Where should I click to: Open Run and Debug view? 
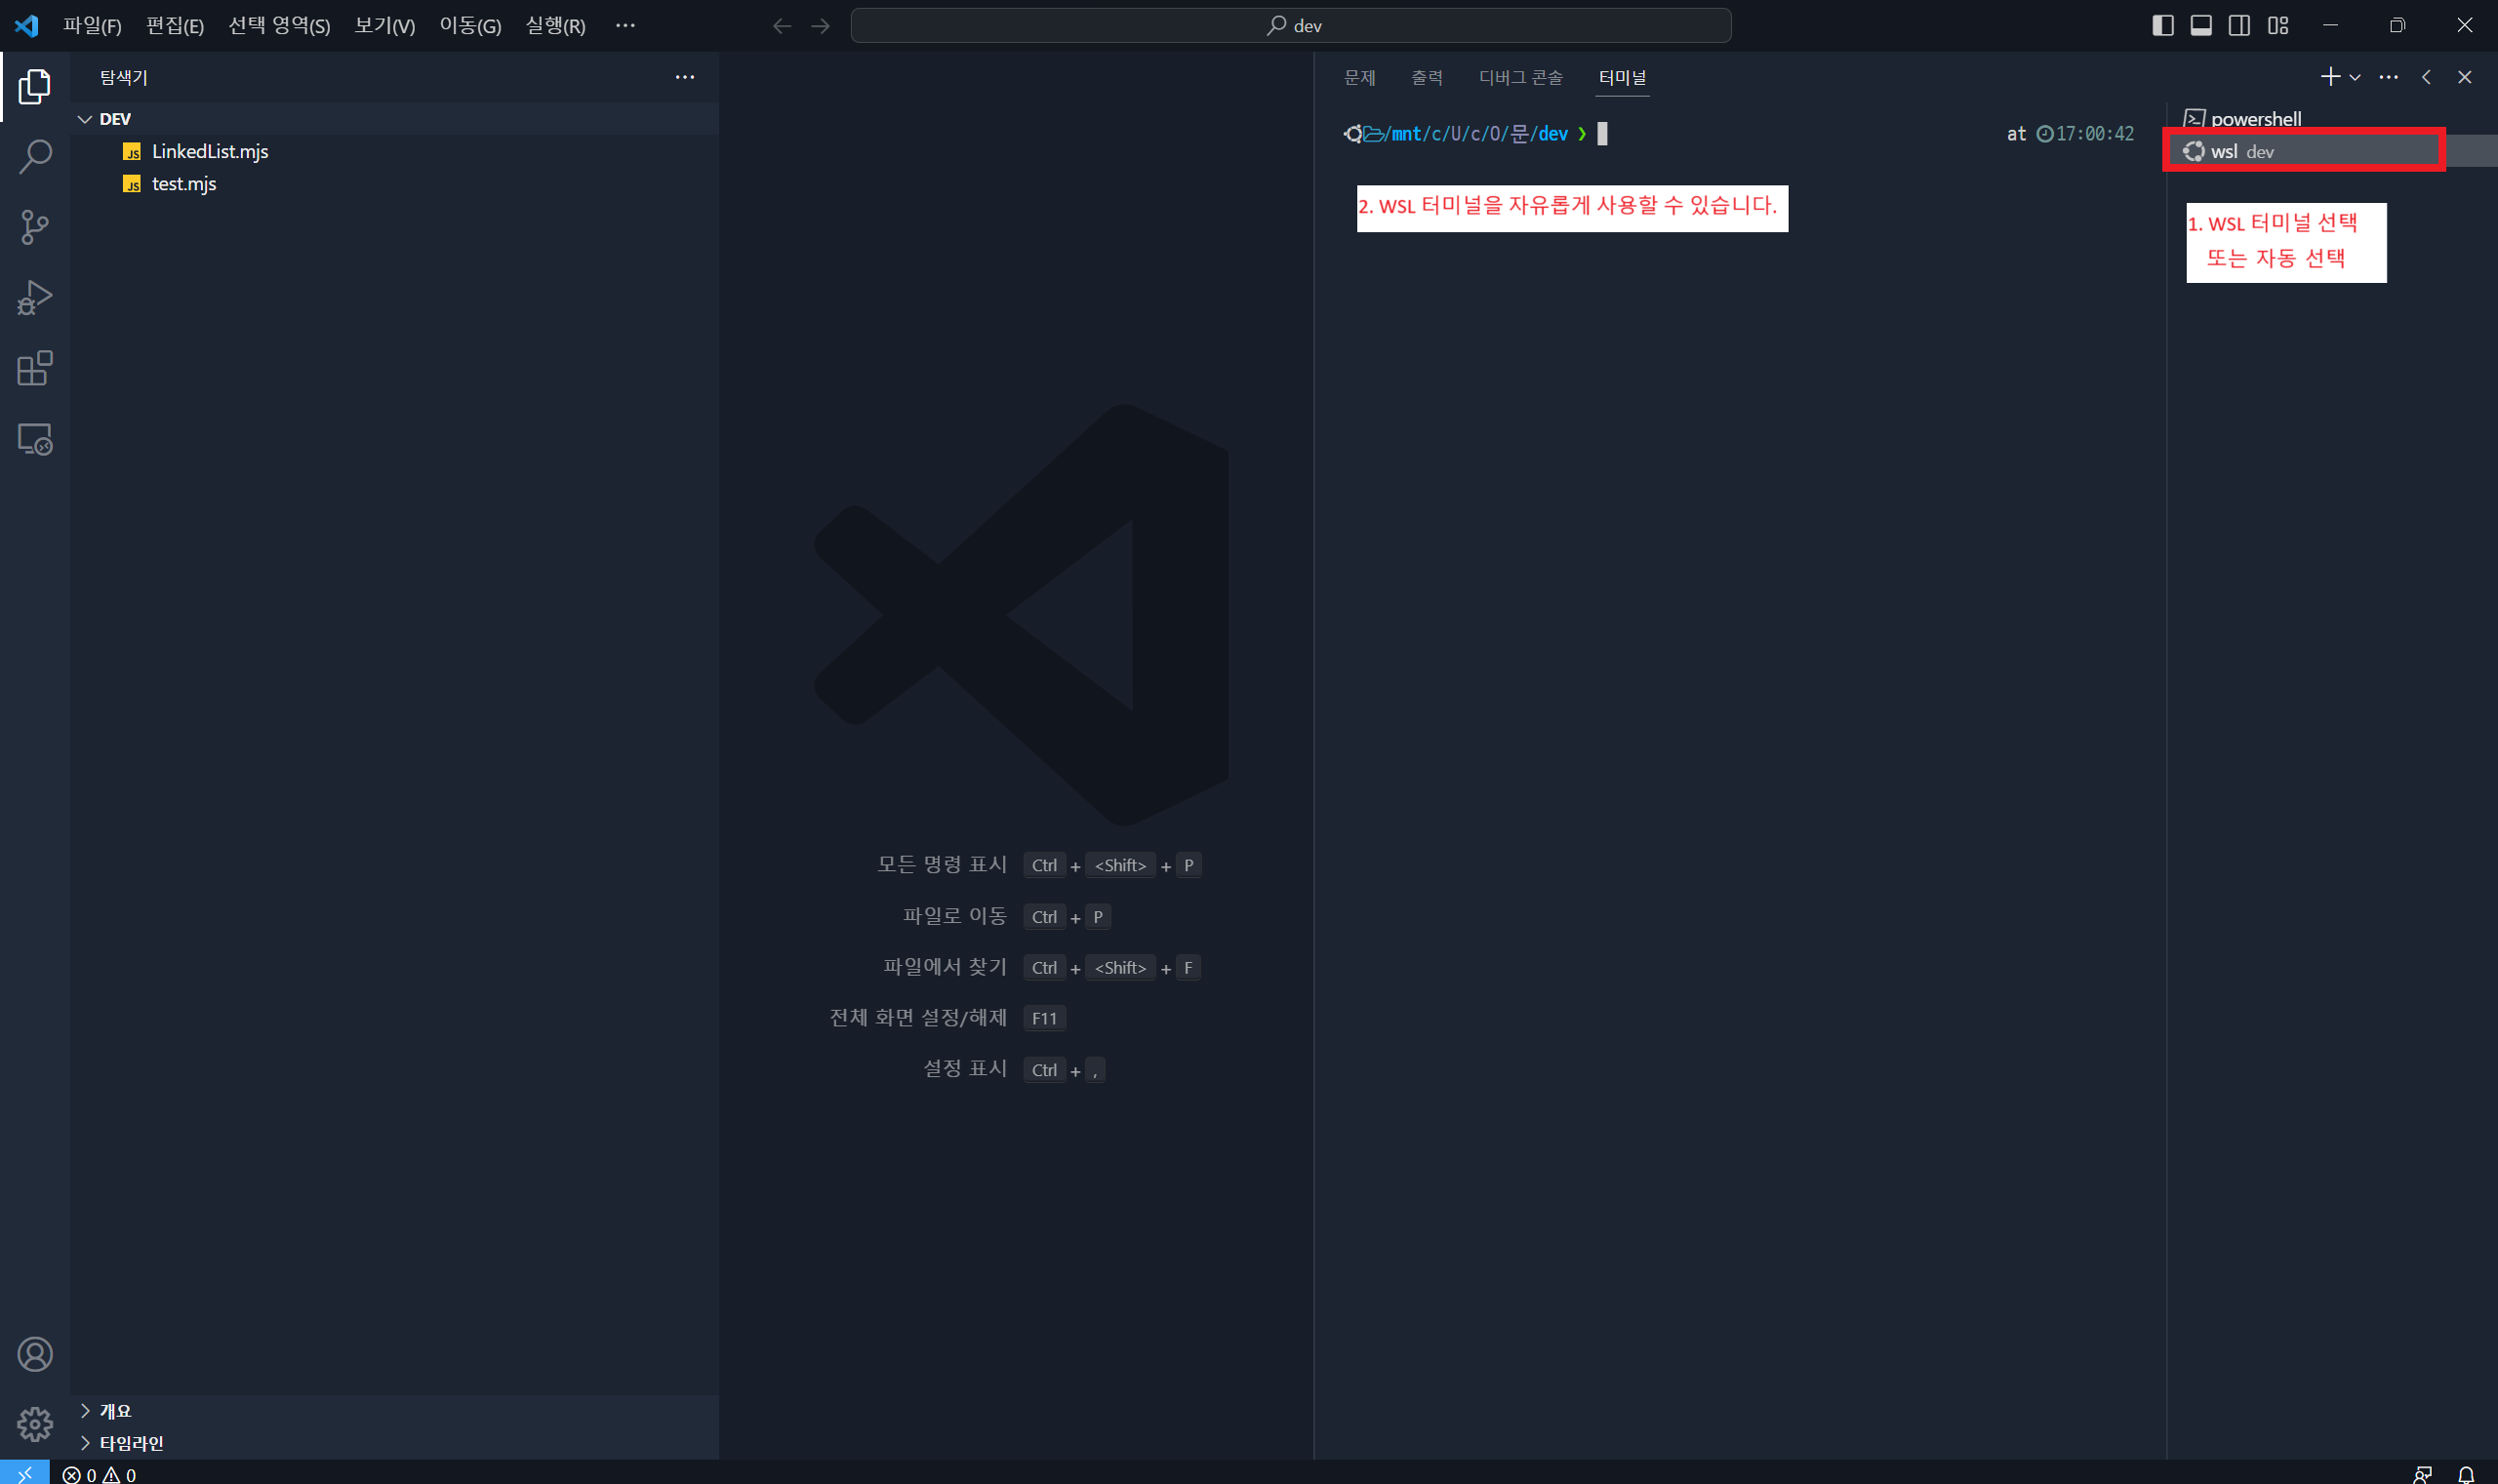click(x=35, y=298)
